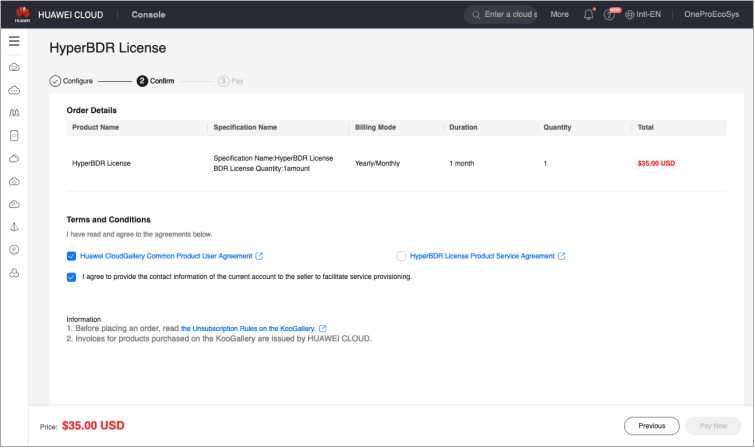Open external link icon beside Unsubscription Rules

[x=323, y=329]
